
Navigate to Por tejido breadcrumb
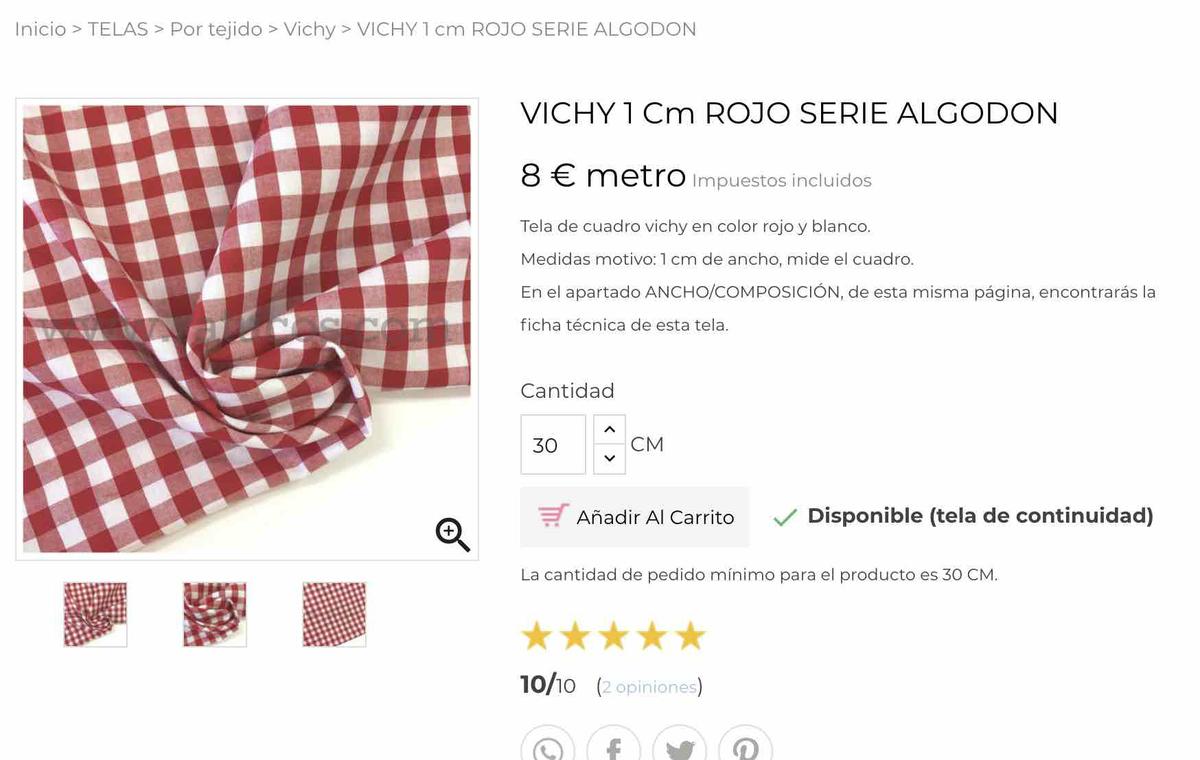(x=216, y=29)
